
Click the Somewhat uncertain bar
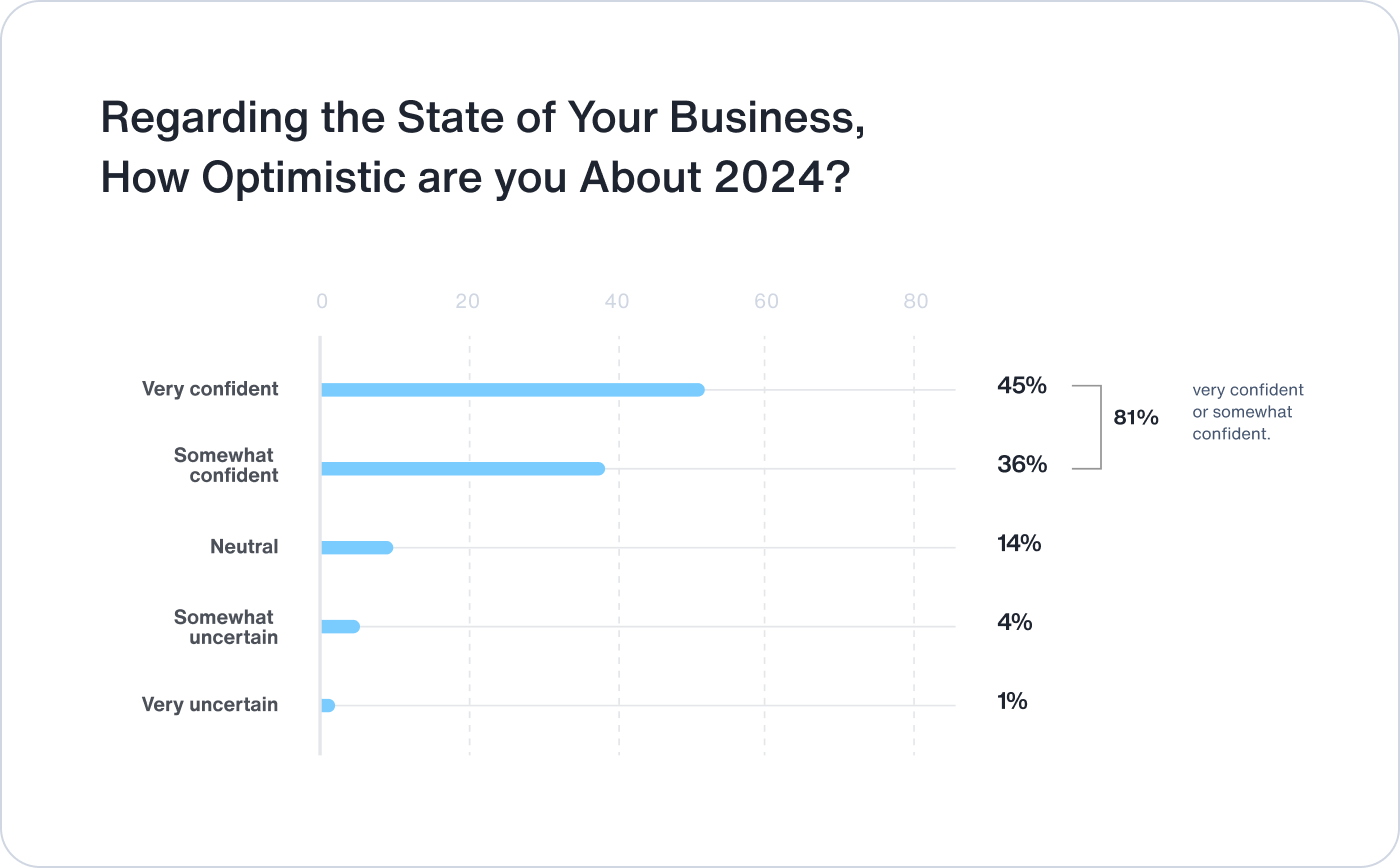[340, 627]
